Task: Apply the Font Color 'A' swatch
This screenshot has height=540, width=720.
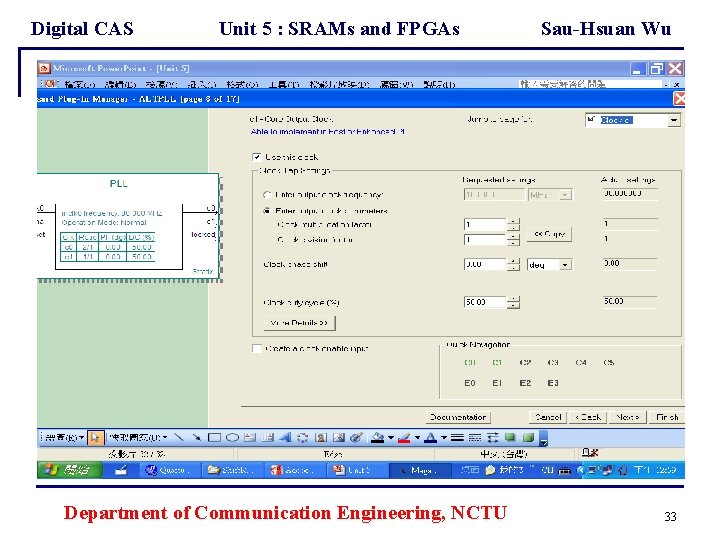Action: pos(430,438)
